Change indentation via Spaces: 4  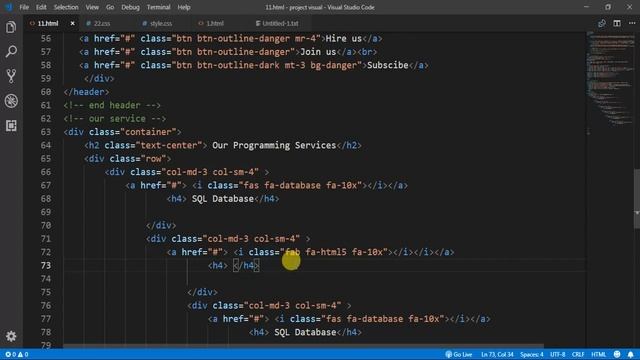pyautogui.click(x=532, y=354)
